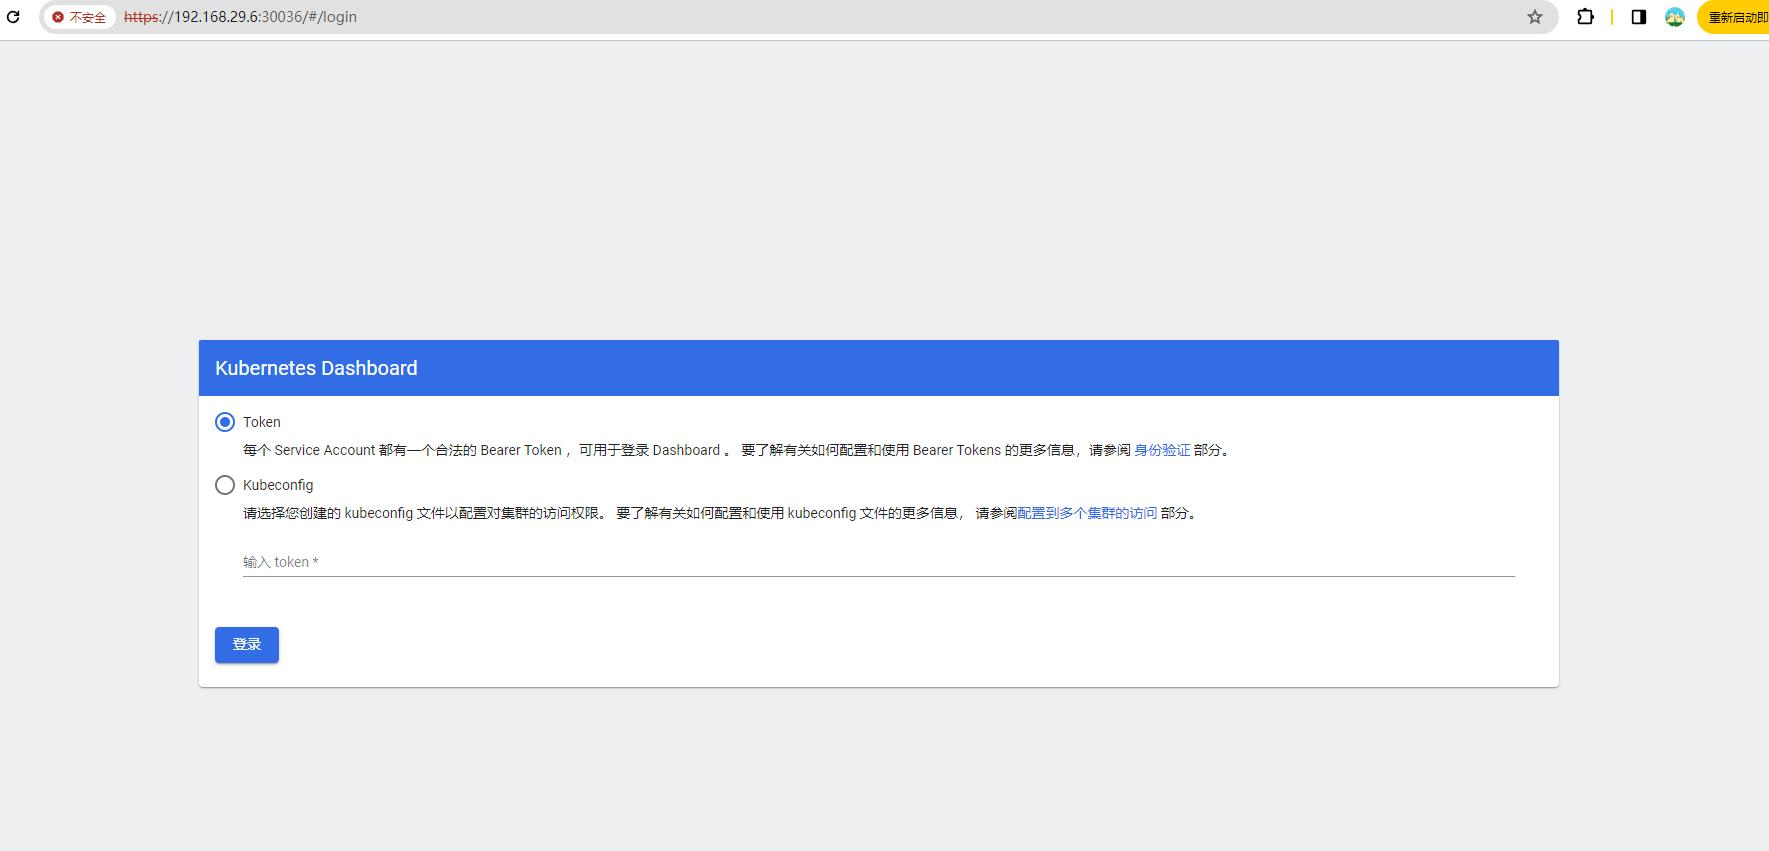
Task: Select the Kubeconfig radio button
Action: 225,485
